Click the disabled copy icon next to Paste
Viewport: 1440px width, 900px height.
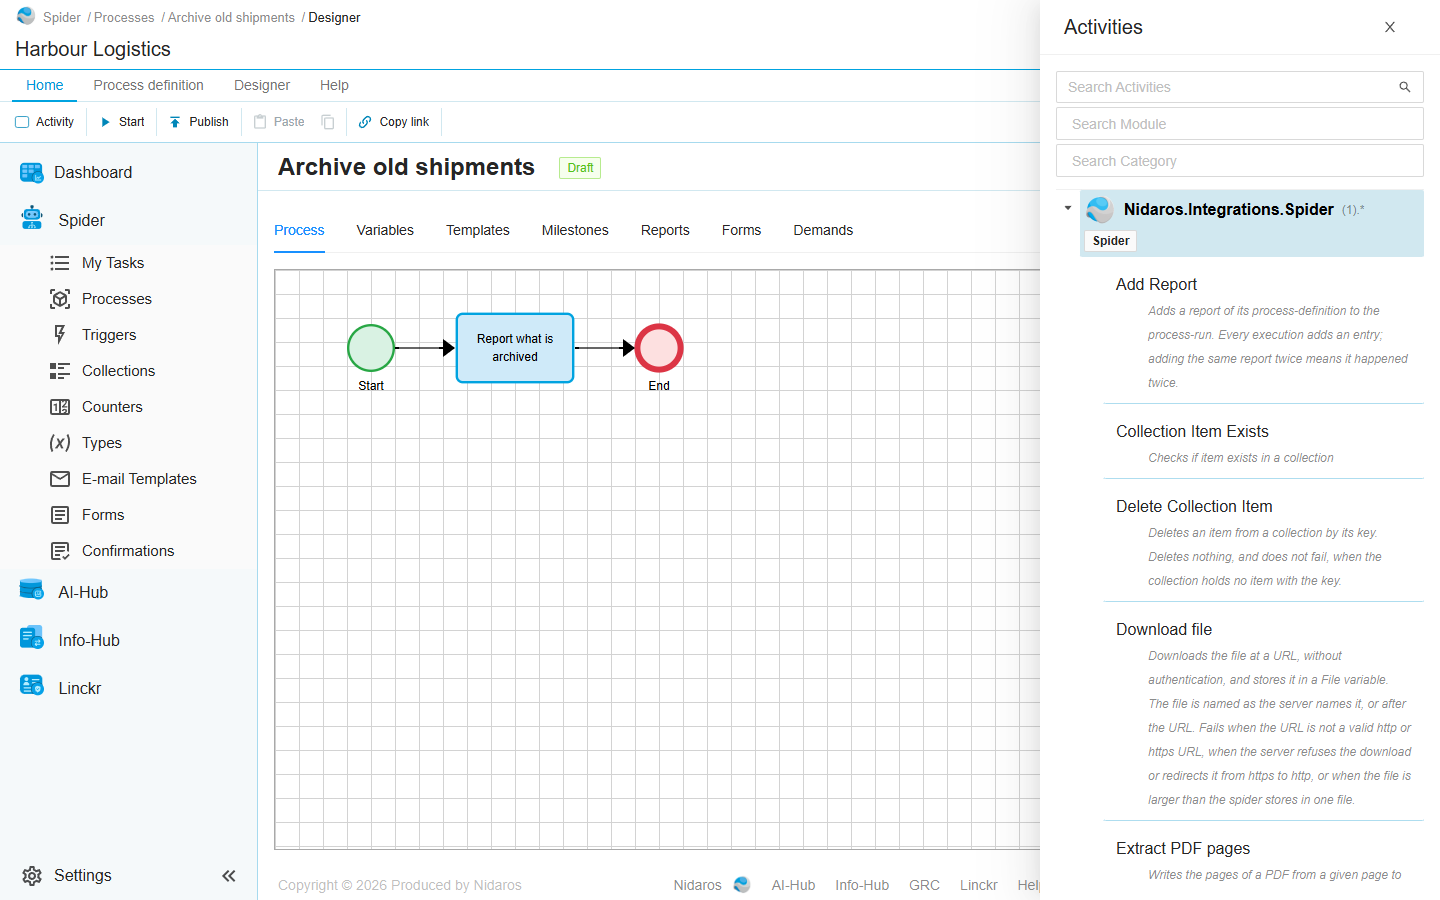pos(328,122)
